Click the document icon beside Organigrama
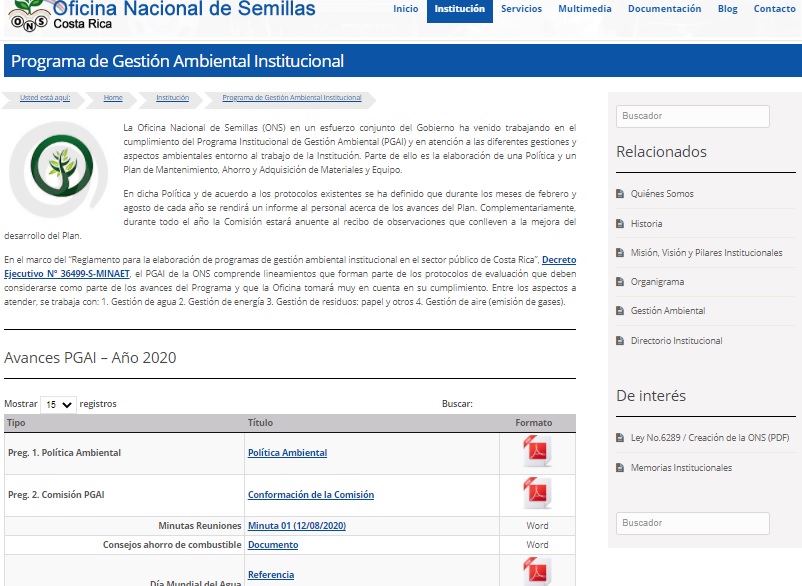Image resolution: width=802 pixels, height=586 pixels. [x=621, y=282]
